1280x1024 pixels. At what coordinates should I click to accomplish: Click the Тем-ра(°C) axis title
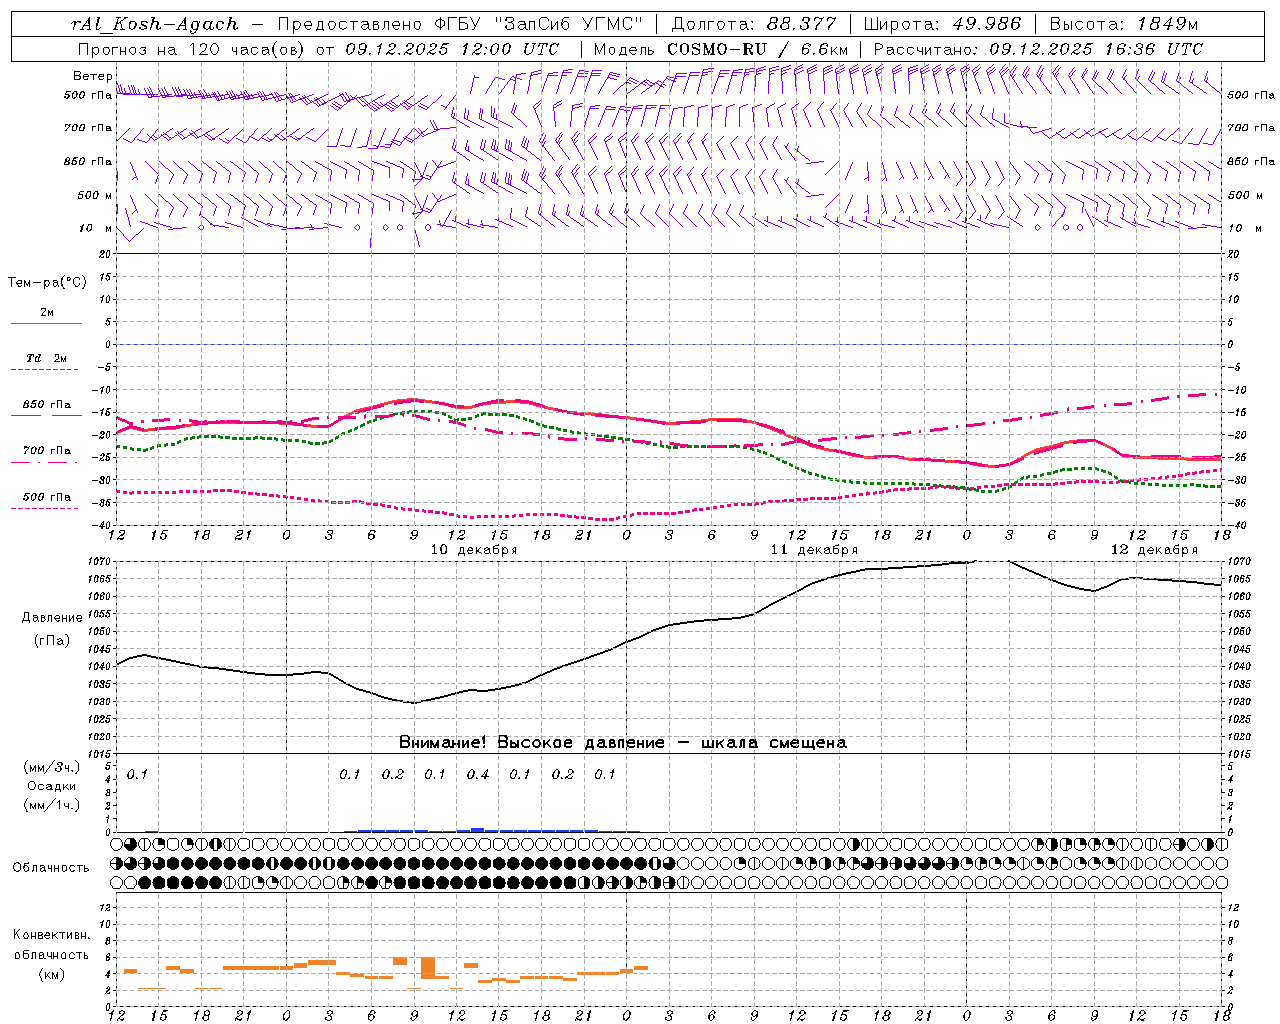click(x=47, y=282)
